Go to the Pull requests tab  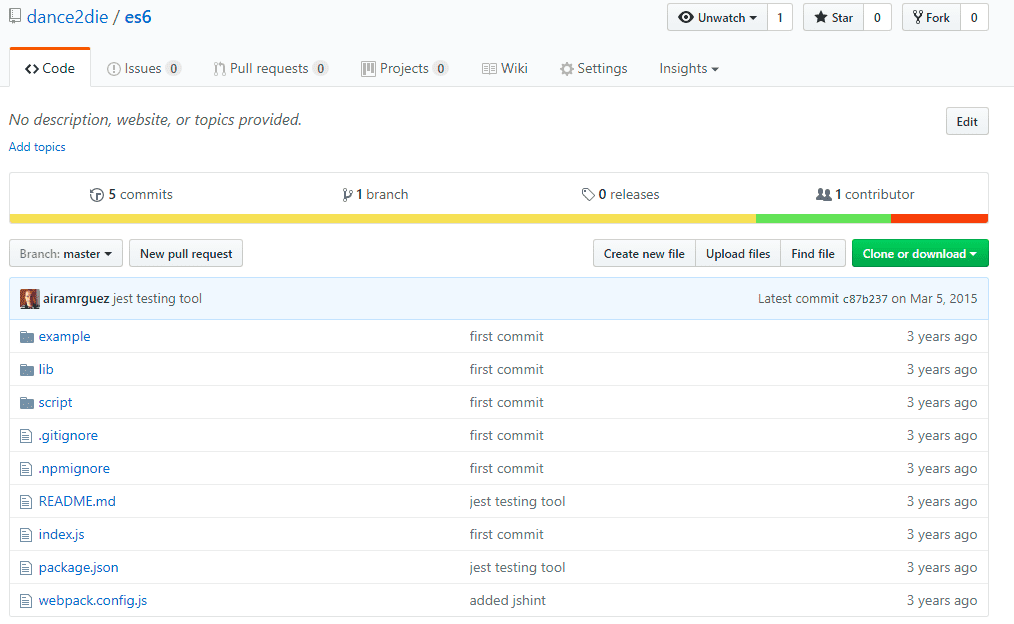pyautogui.click(x=269, y=69)
